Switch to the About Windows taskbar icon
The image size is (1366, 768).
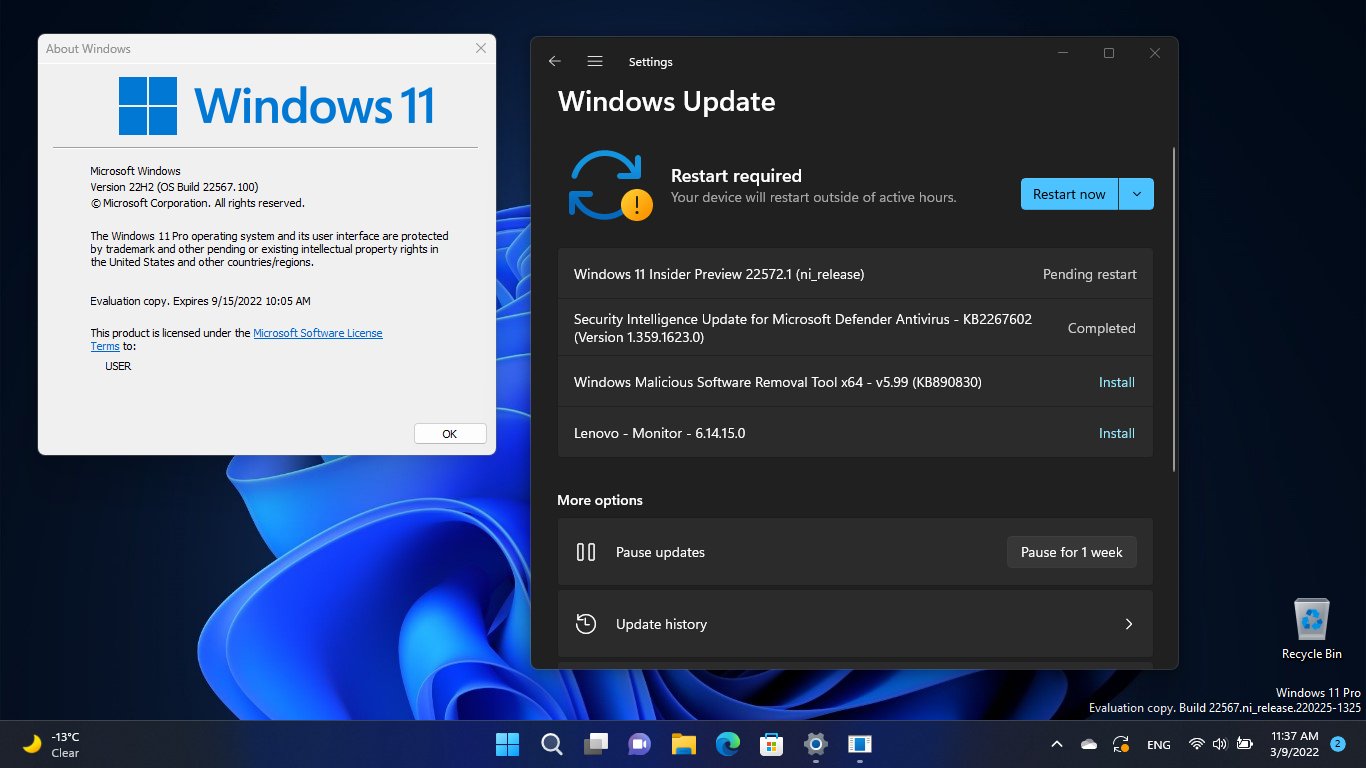click(859, 744)
